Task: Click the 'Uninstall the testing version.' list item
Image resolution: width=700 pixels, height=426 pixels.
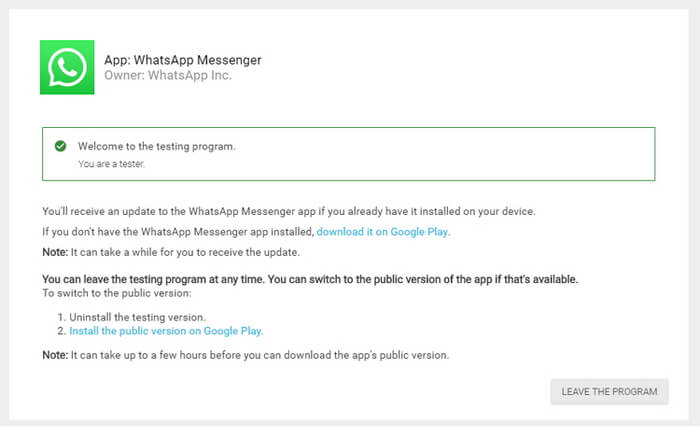Action: click(x=142, y=317)
